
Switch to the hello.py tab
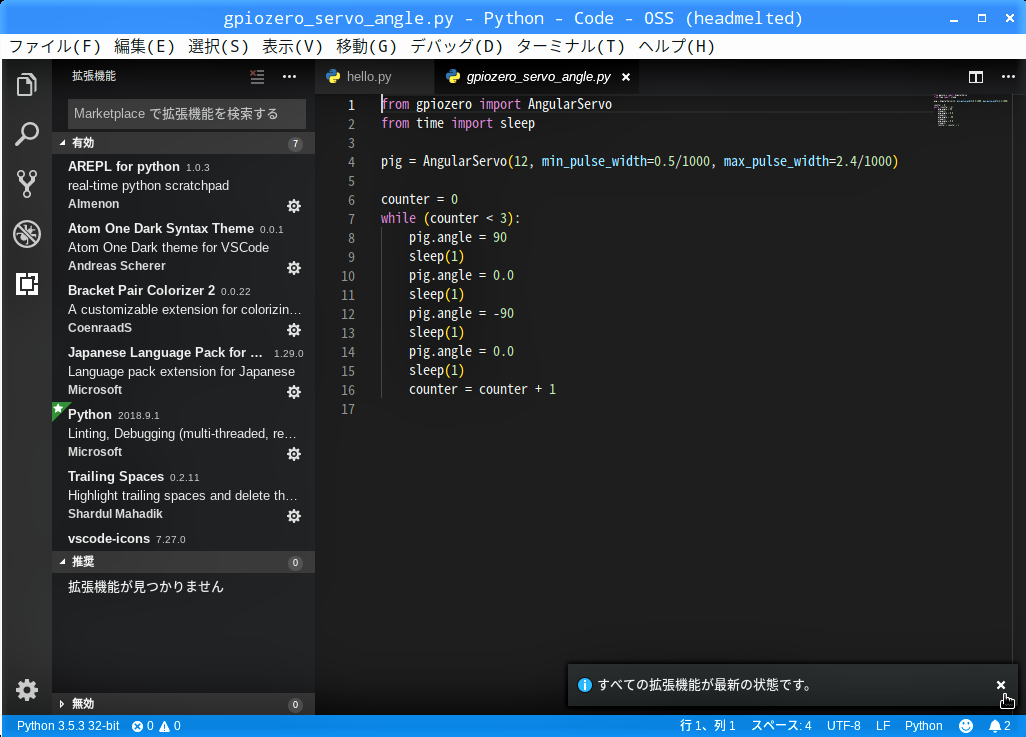[374, 77]
